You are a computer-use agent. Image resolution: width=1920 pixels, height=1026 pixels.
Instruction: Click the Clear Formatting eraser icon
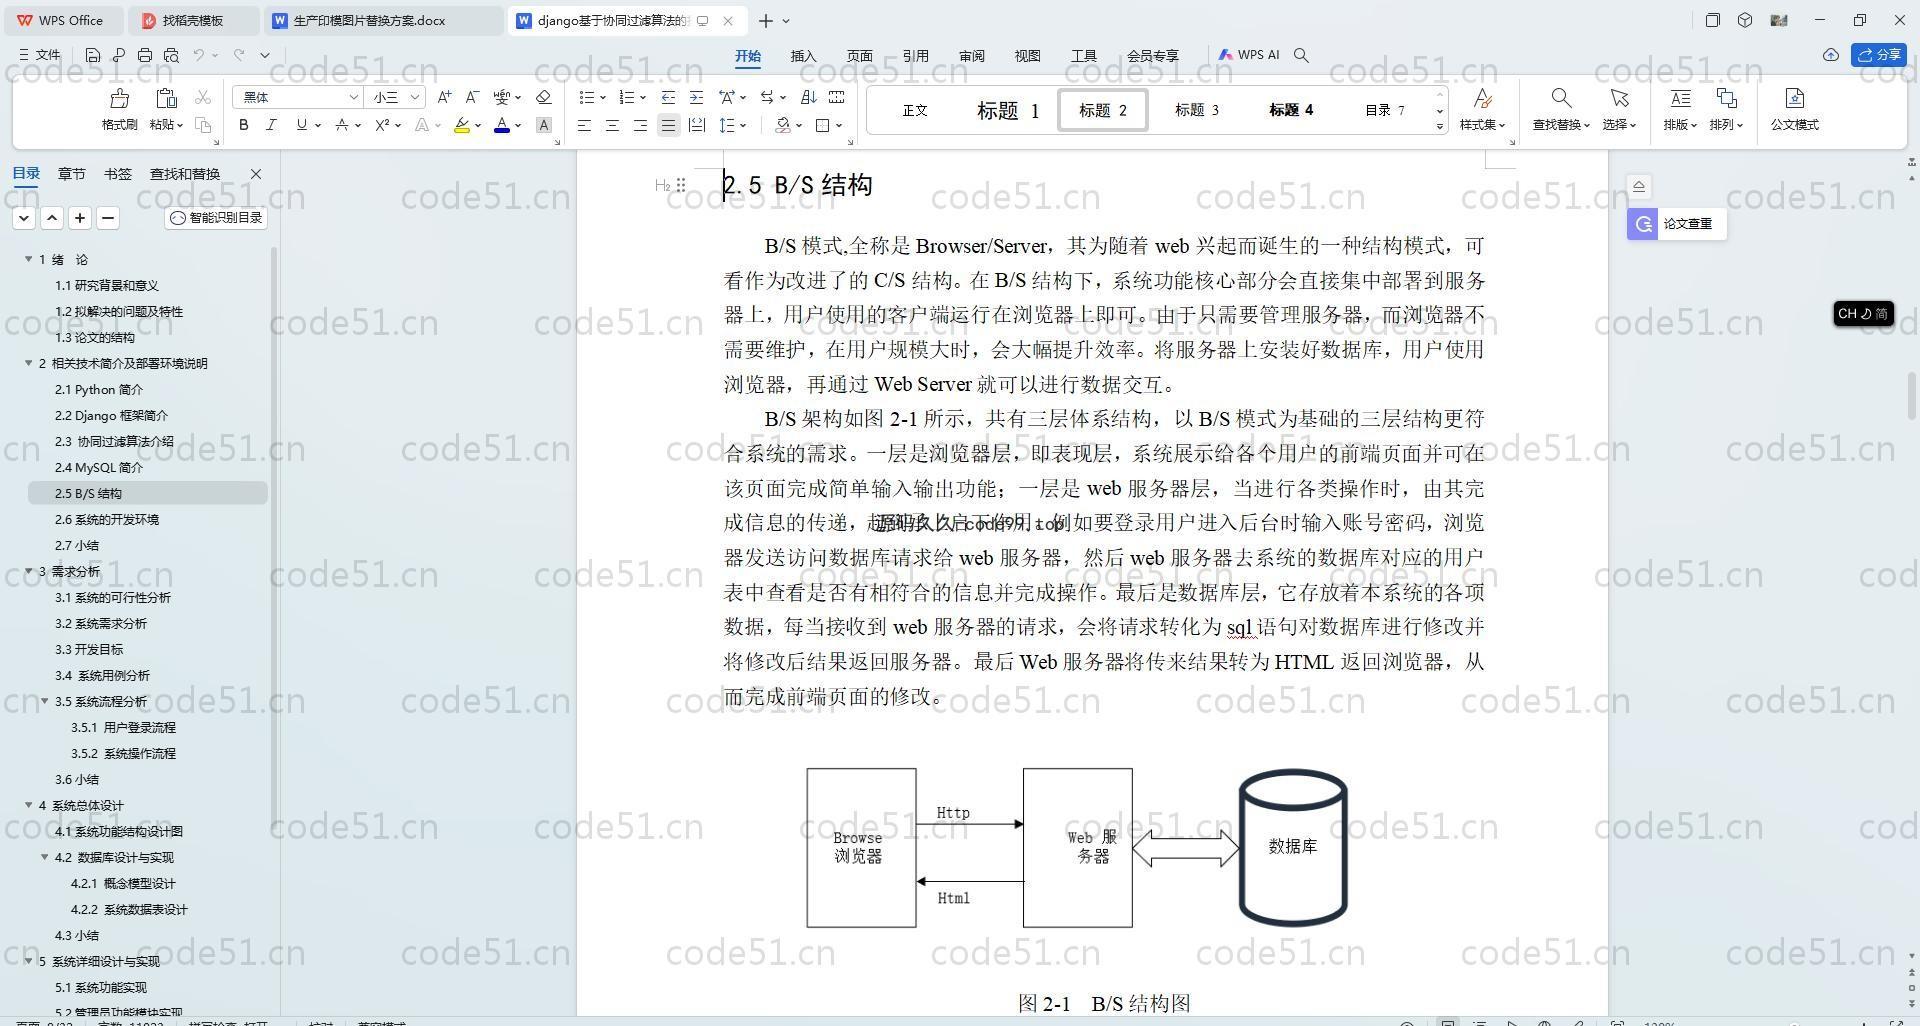click(544, 97)
